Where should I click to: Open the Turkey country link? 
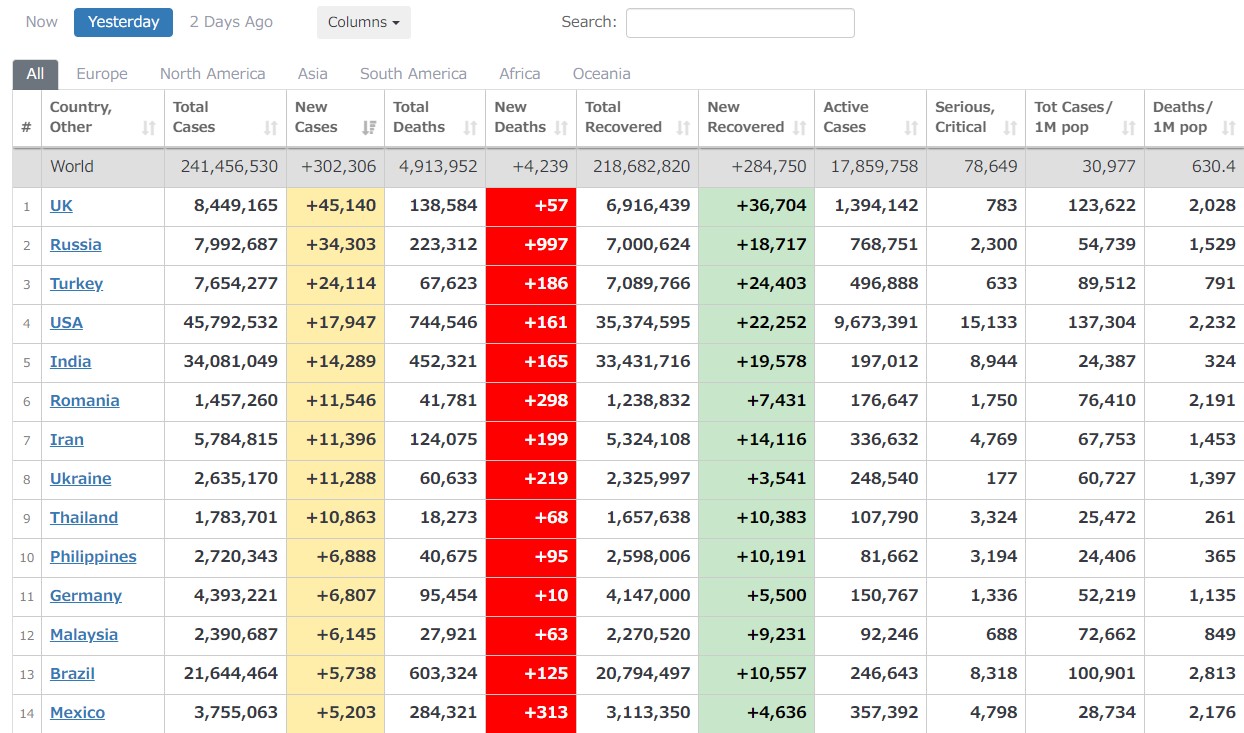pos(77,284)
